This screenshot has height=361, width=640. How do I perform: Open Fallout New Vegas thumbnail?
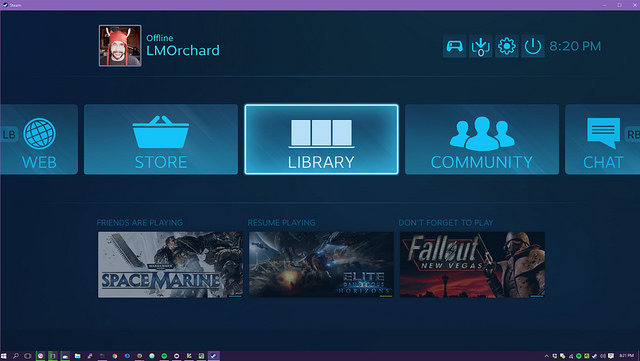tap(472, 265)
